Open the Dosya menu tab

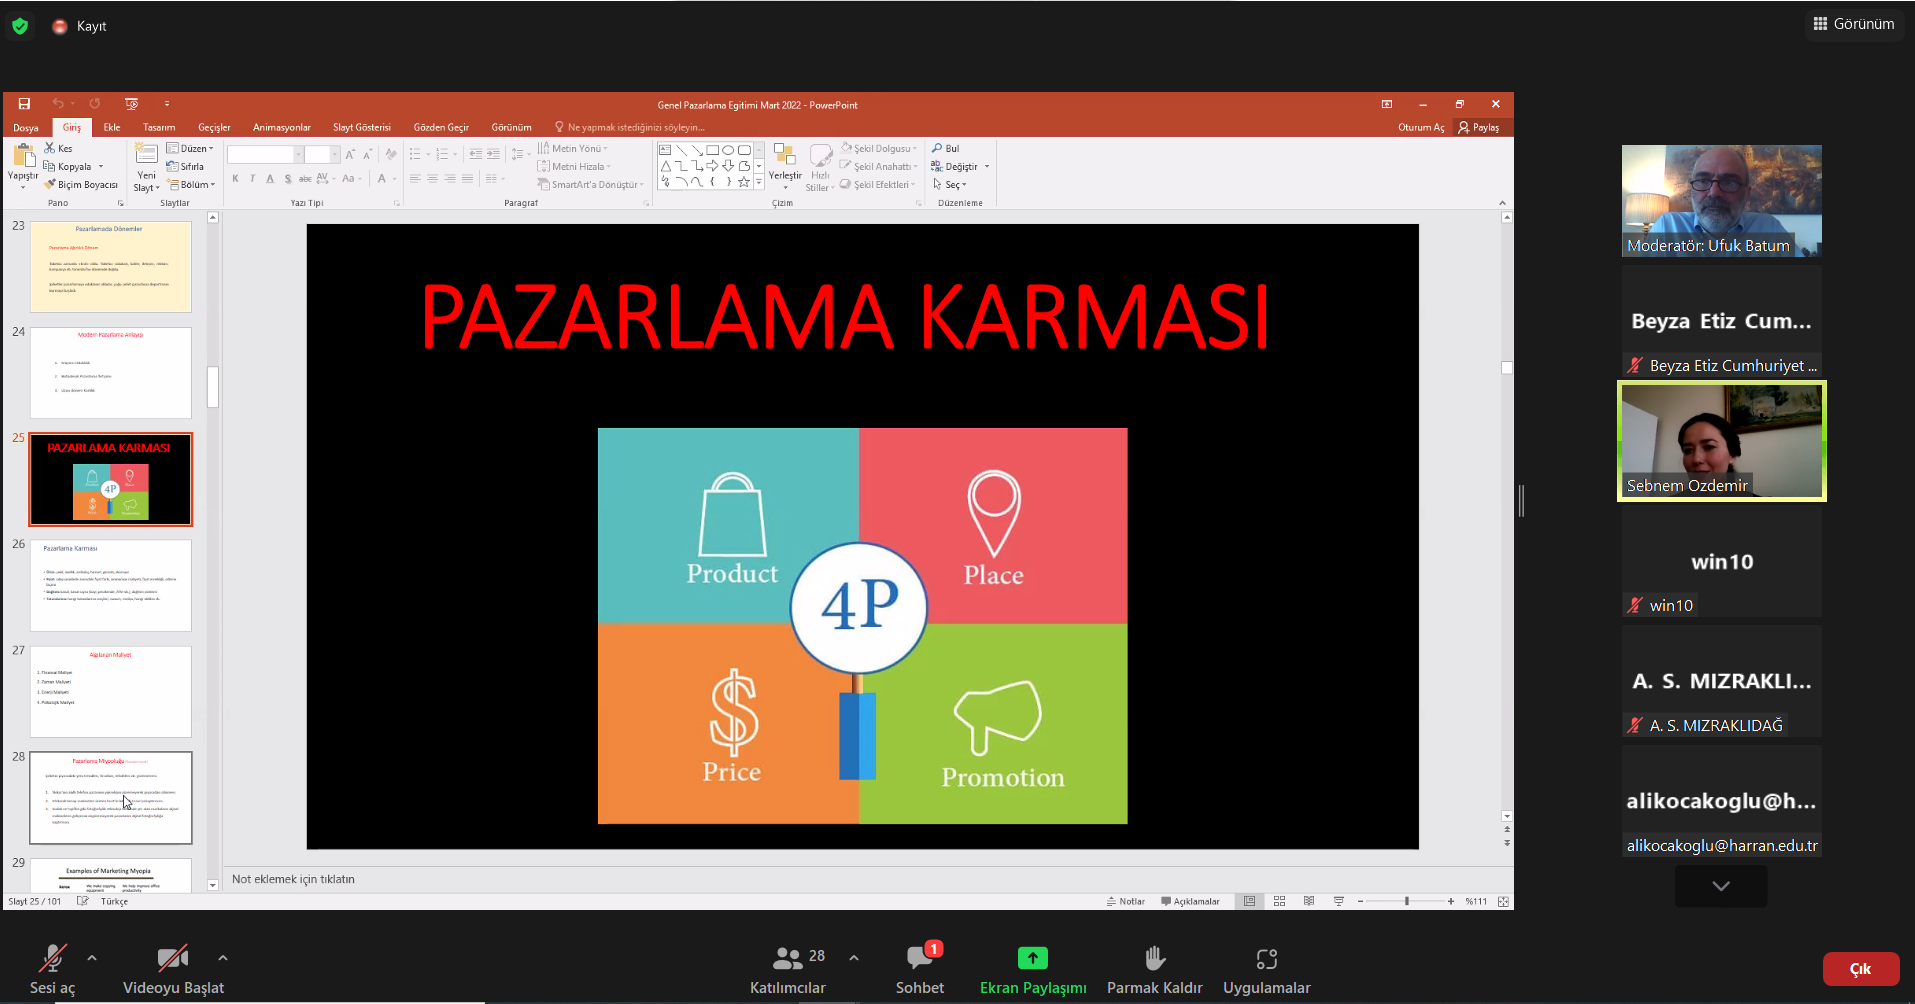[26, 128]
